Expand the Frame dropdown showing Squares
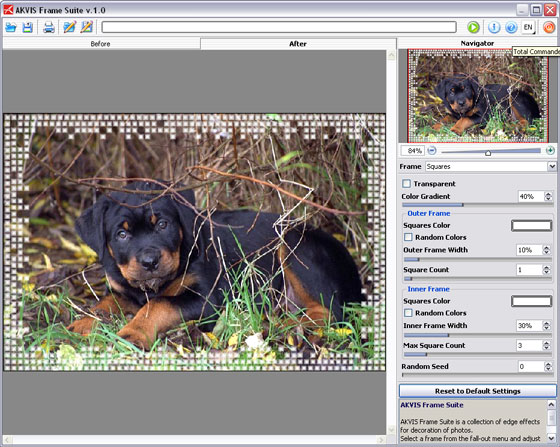This screenshot has height=447, width=560. click(552, 166)
